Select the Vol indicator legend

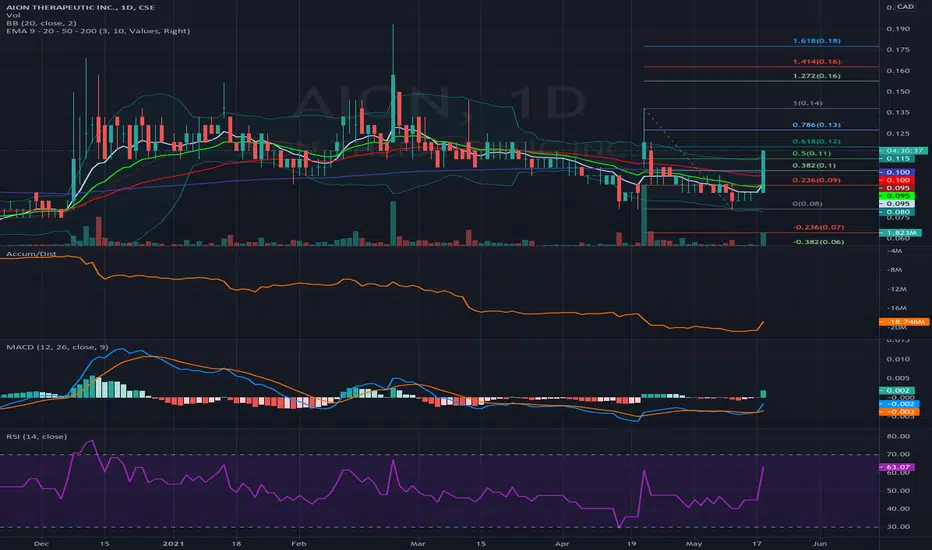(13, 15)
